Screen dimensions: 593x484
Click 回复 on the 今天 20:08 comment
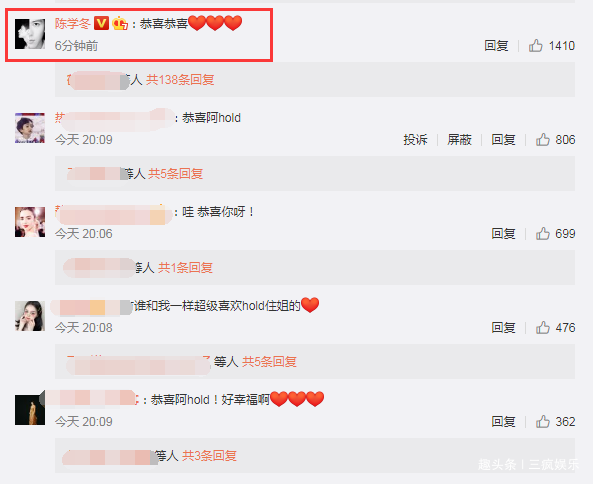pos(503,327)
